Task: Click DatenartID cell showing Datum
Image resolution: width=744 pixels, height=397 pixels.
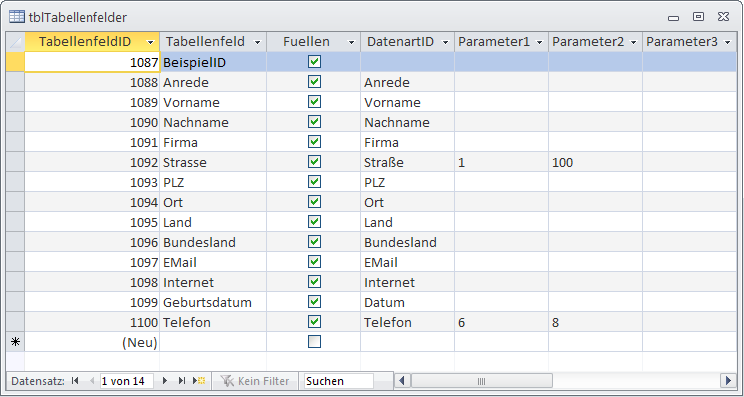Action: [408, 302]
